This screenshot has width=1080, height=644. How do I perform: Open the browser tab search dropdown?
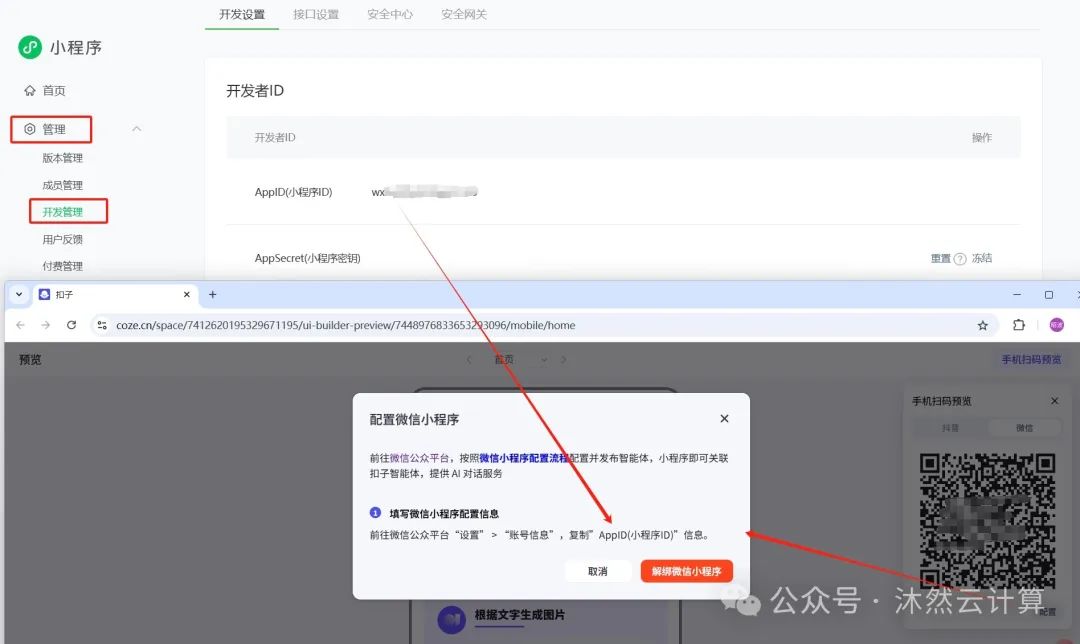pyautogui.click(x=19, y=294)
